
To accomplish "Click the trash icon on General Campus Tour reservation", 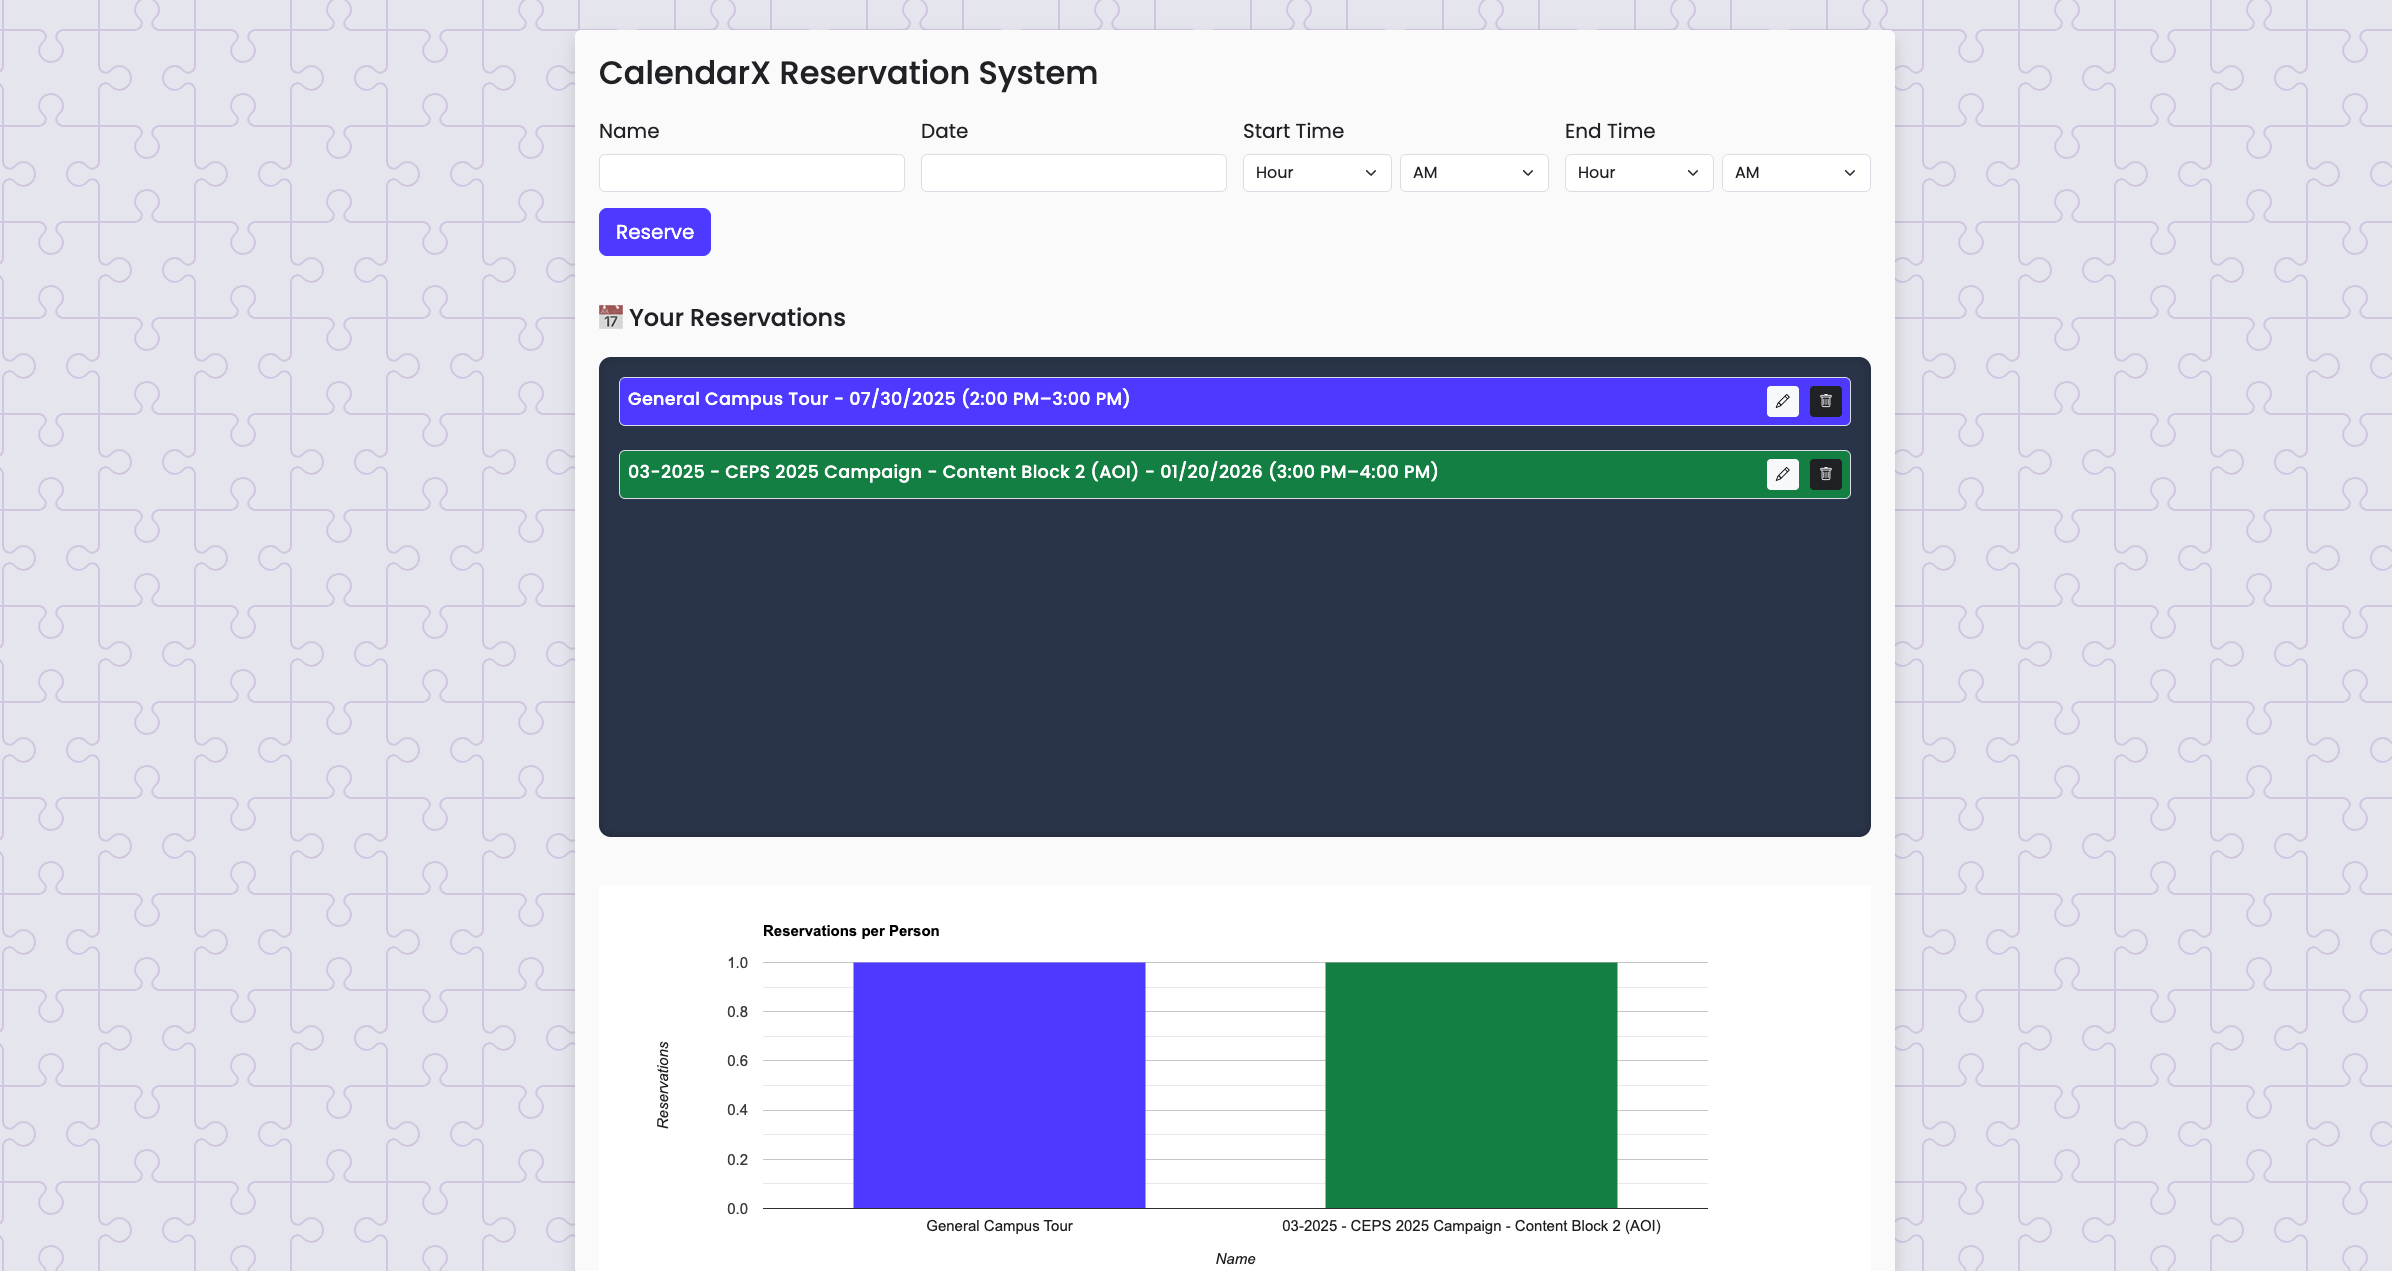I will pyautogui.click(x=1825, y=401).
